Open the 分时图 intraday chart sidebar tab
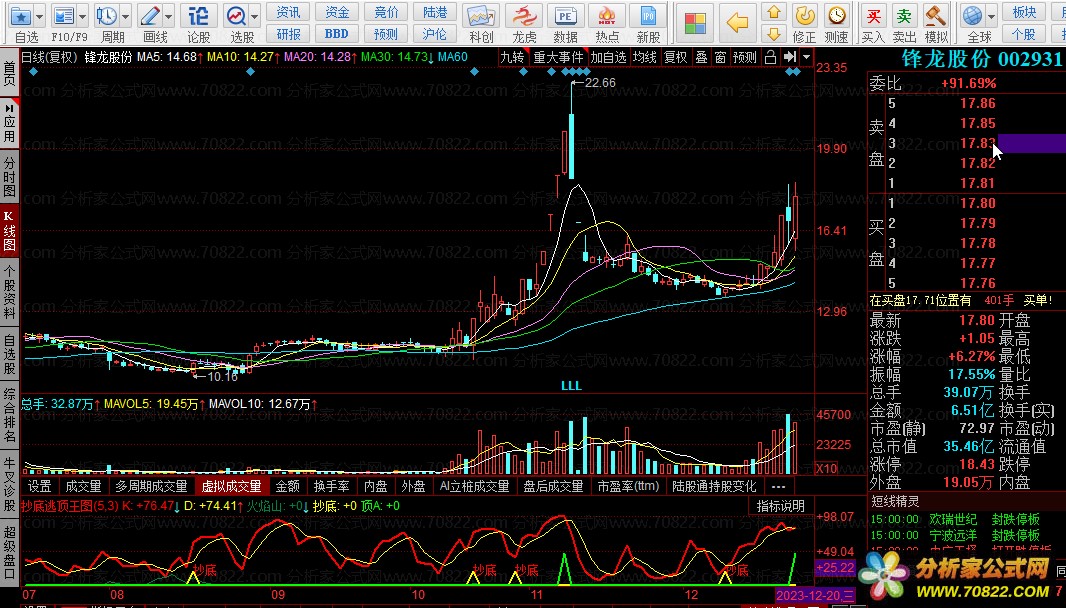The height and width of the screenshot is (608, 1066). 10,177
